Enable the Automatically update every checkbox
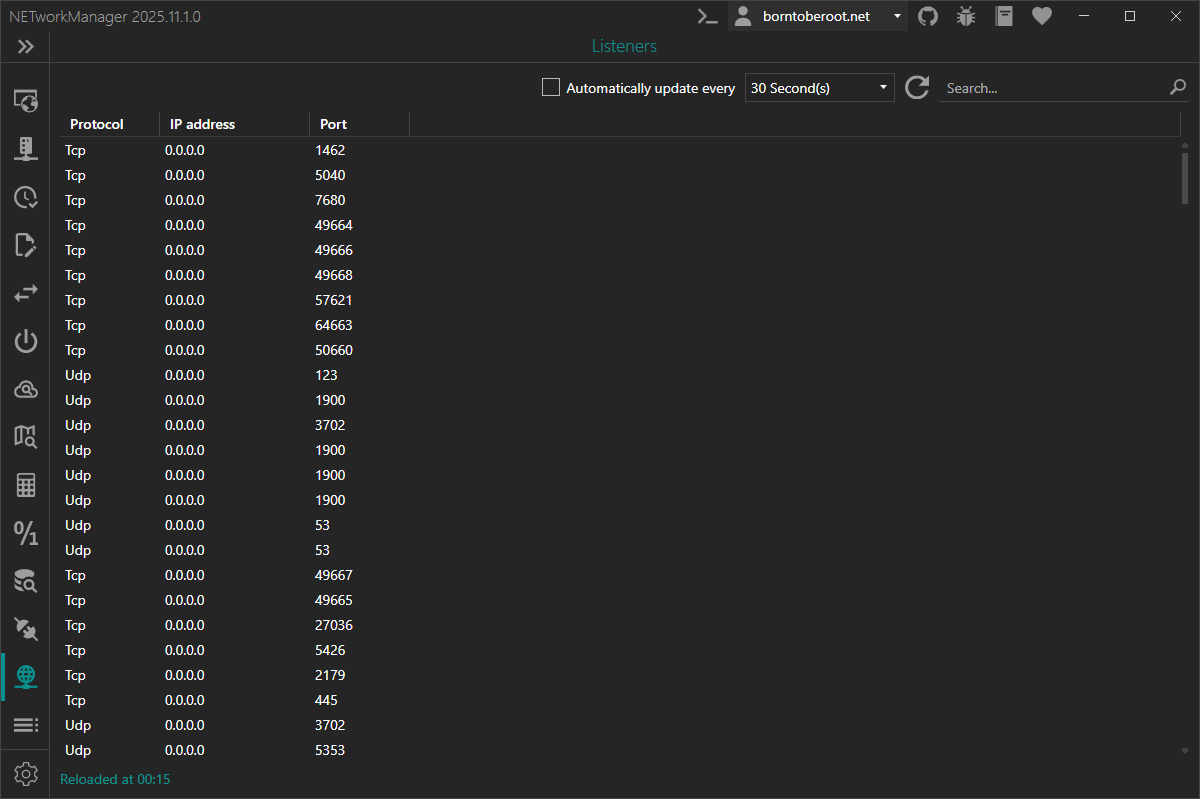This screenshot has width=1200, height=799. [x=551, y=88]
